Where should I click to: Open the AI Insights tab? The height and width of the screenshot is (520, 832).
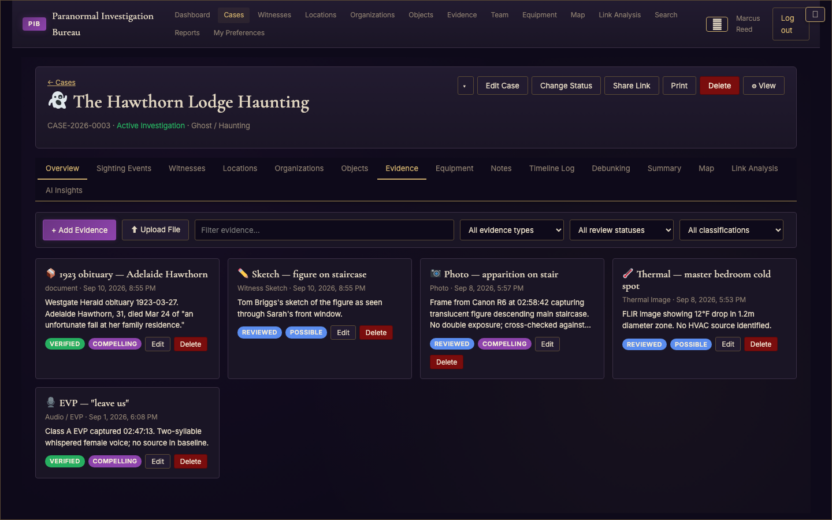click(64, 190)
